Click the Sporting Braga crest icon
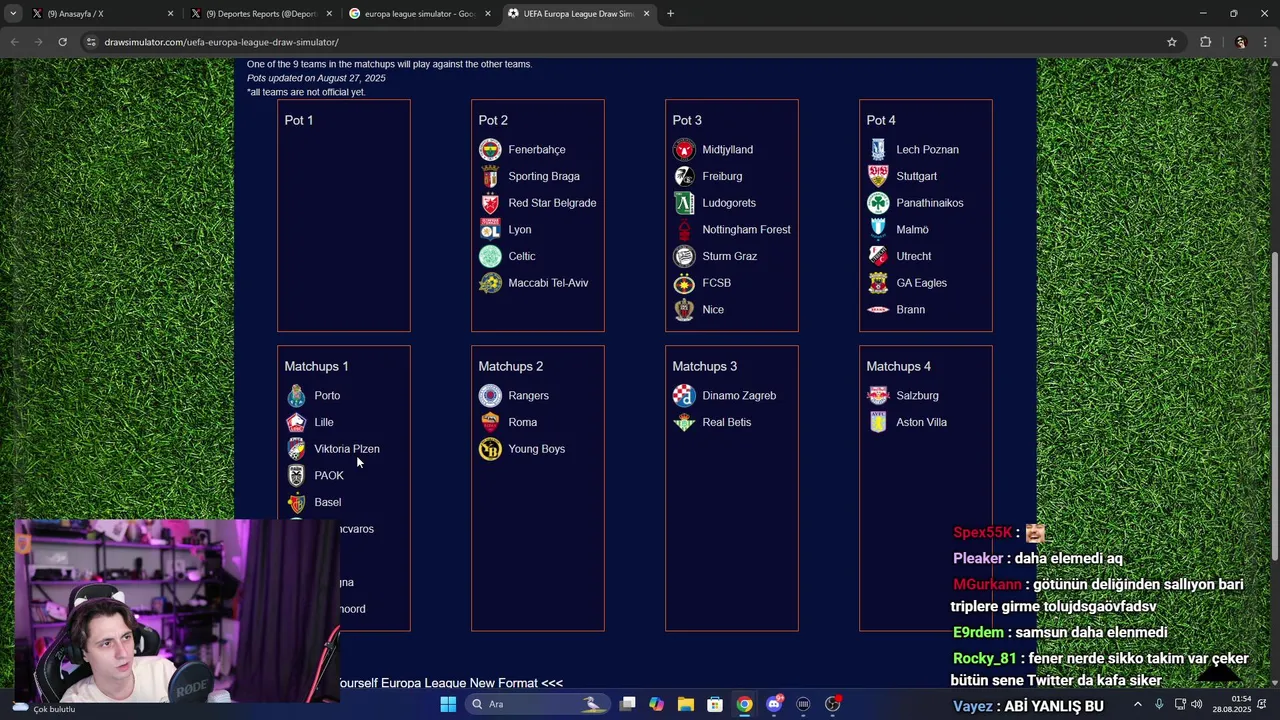 pyautogui.click(x=490, y=177)
